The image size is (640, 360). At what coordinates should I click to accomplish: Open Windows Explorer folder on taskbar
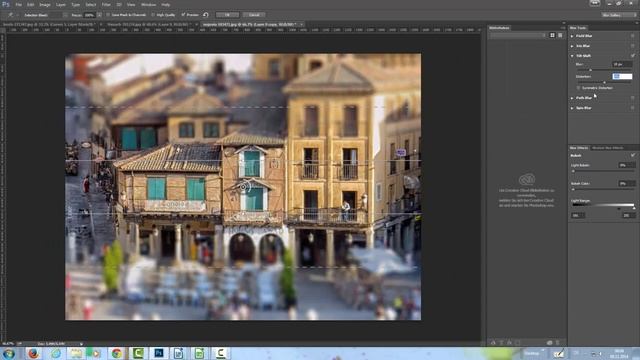click(75, 353)
